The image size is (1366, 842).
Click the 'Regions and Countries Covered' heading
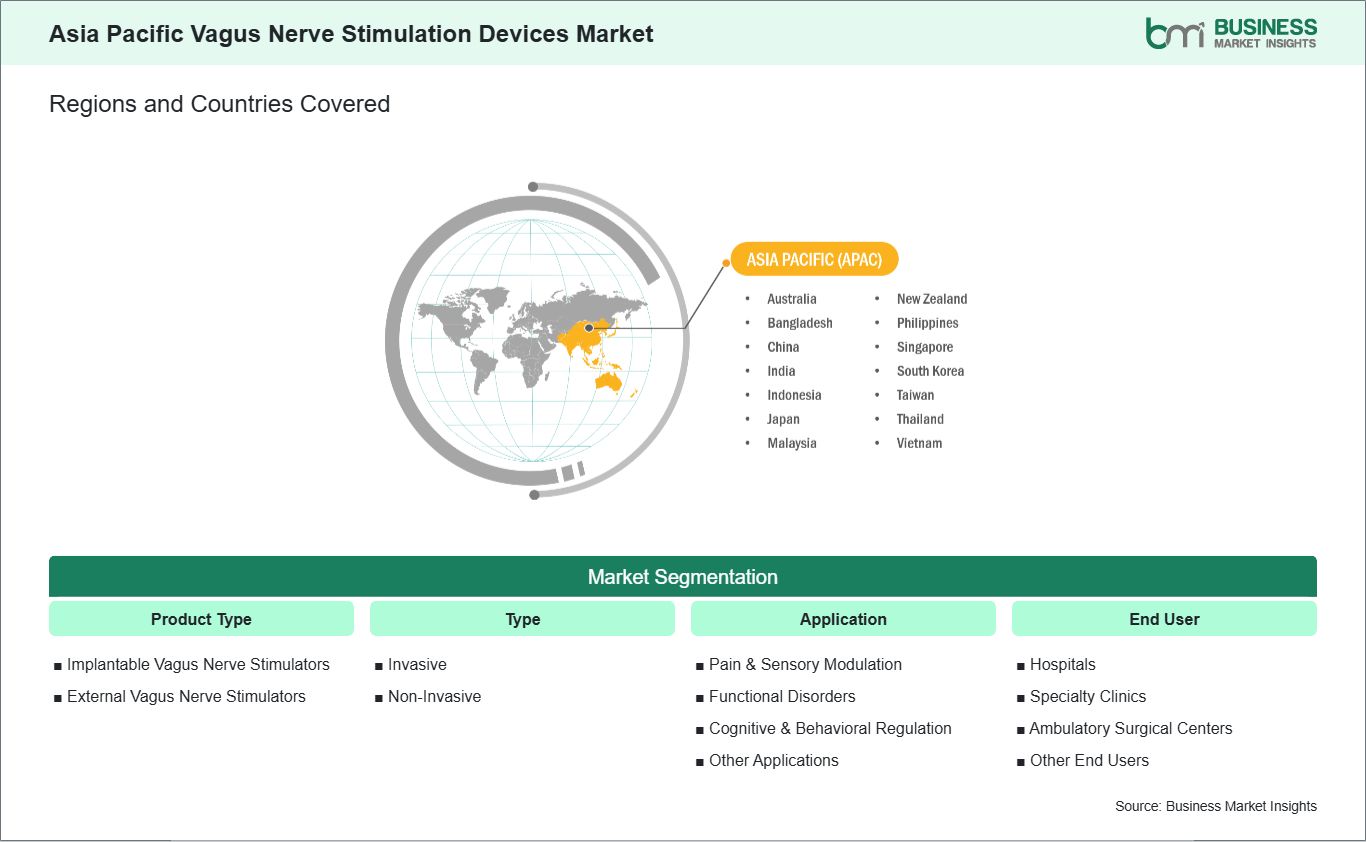[219, 104]
